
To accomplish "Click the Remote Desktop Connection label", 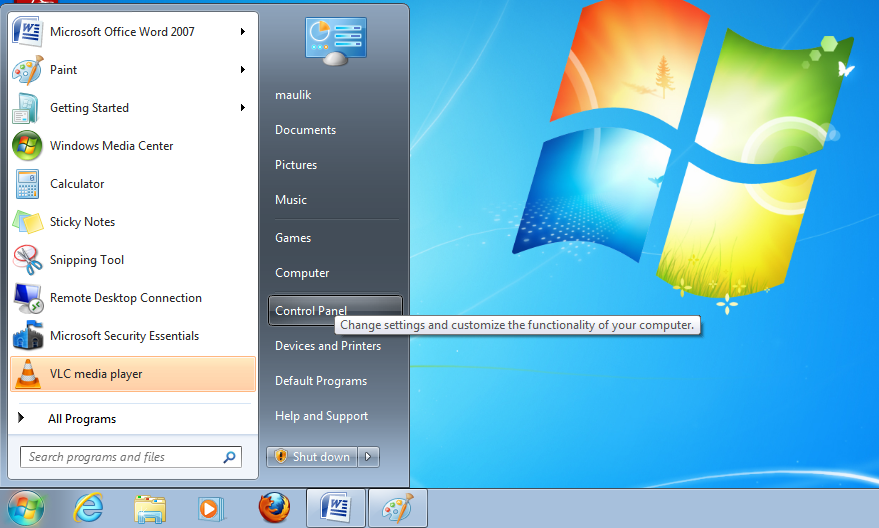I will point(126,298).
